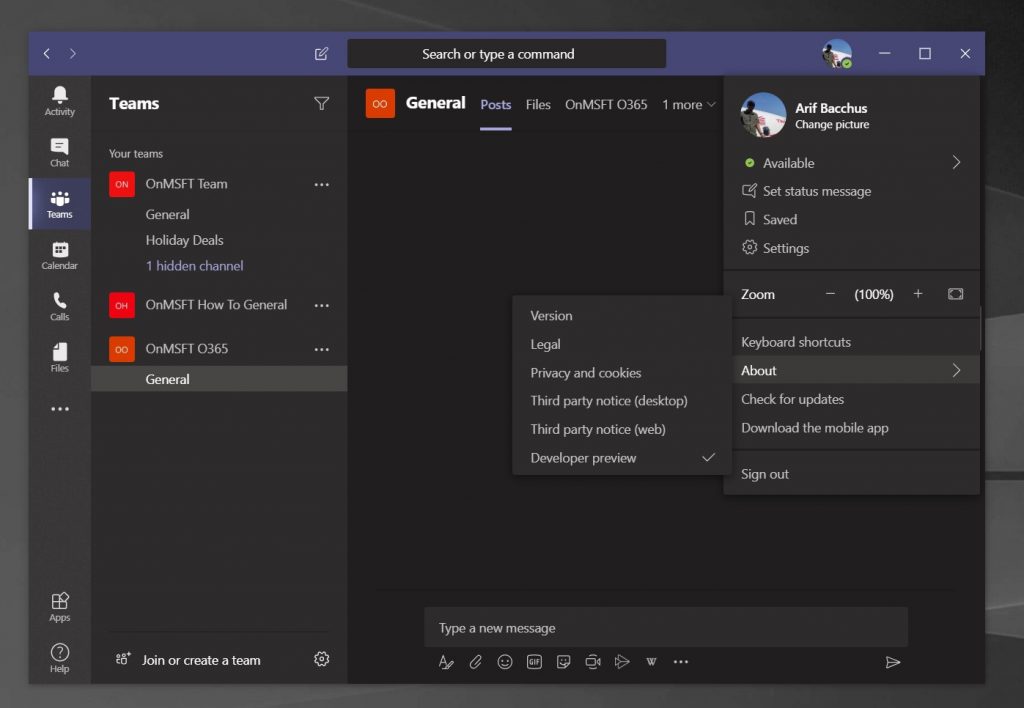The height and width of the screenshot is (708, 1024).
Task: Open more messaging extensions ellipsis
Action: tap(680, 662)
